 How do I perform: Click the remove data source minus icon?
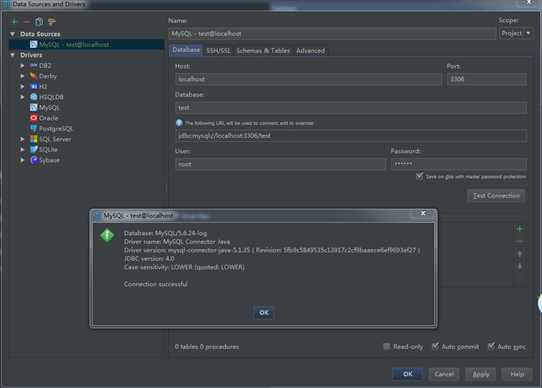point(26,21)
